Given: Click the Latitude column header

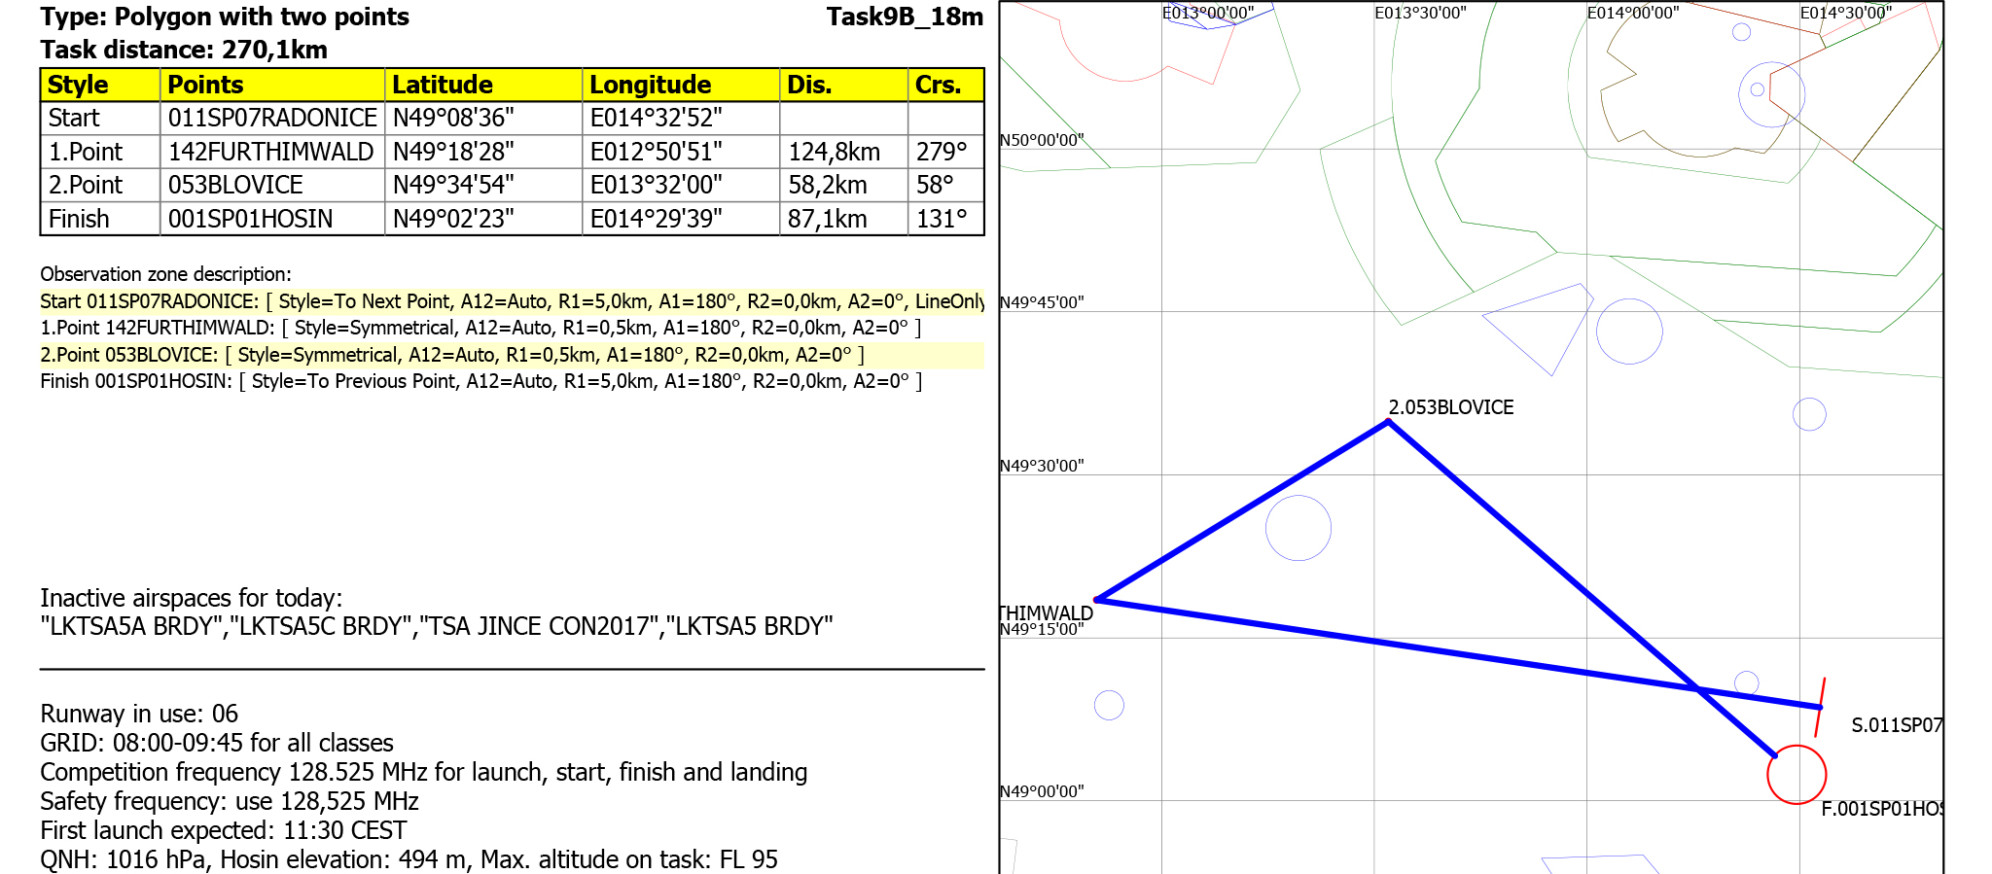Looking at the screenshot, I should tap(442, 85).
